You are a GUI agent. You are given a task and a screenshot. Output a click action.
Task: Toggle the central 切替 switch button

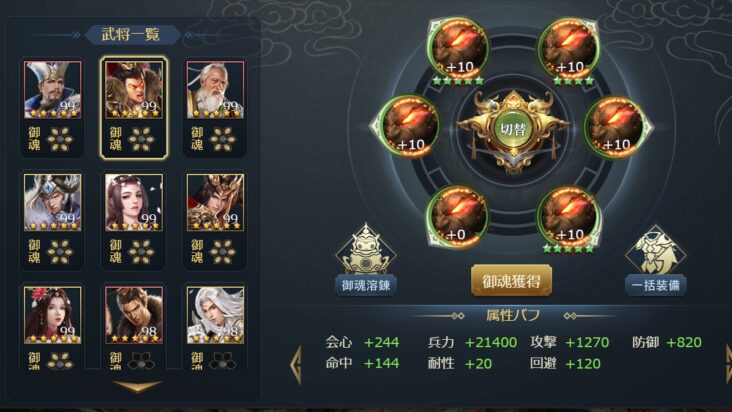click(x=513, y=129)
